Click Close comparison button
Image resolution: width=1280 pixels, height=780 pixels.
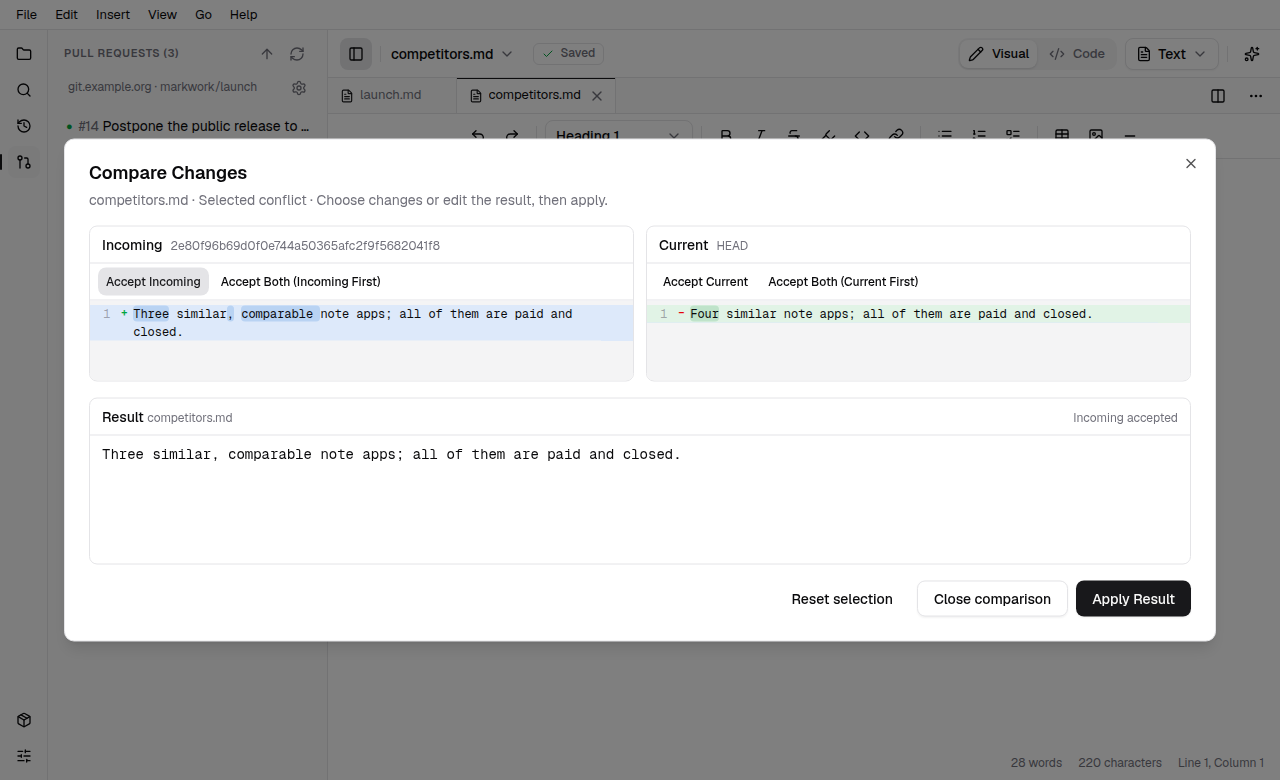click(992, 599)
